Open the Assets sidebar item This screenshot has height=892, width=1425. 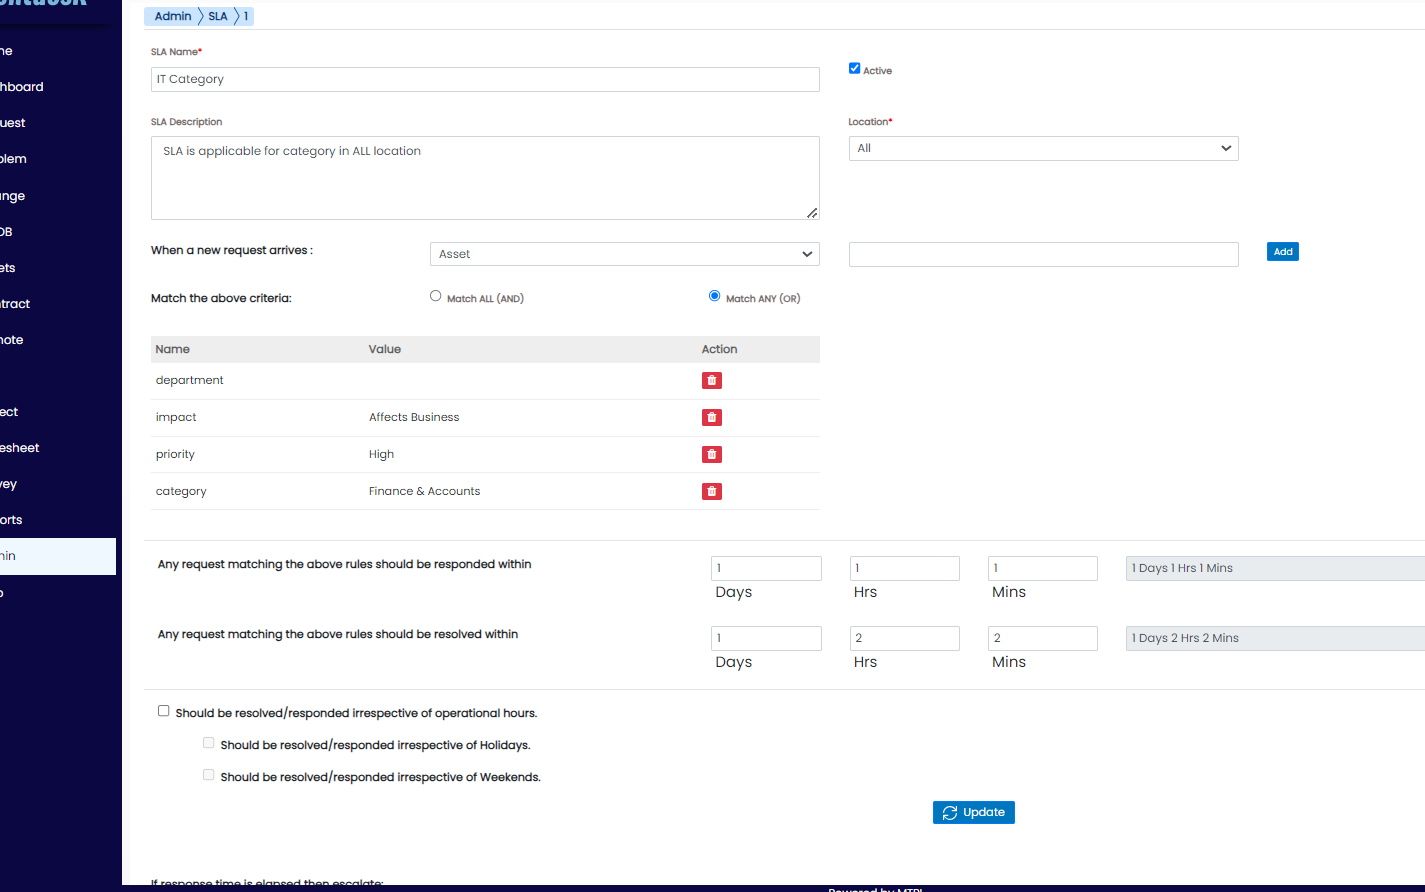point(58,268)
